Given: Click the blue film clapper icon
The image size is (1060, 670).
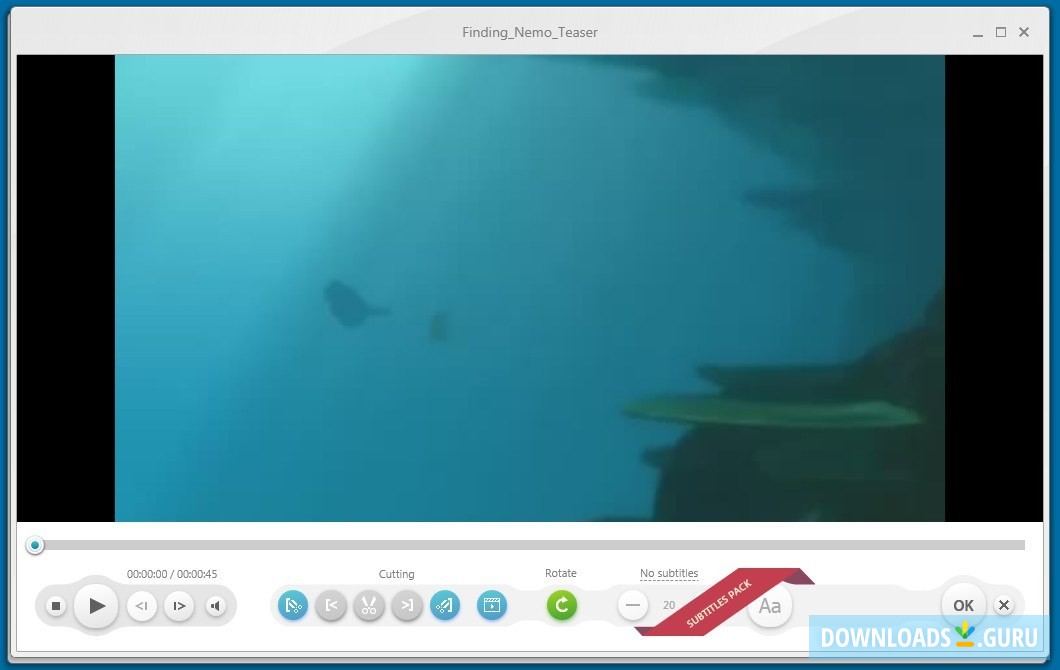Looking at the screenshot, I should click(492, 605).
